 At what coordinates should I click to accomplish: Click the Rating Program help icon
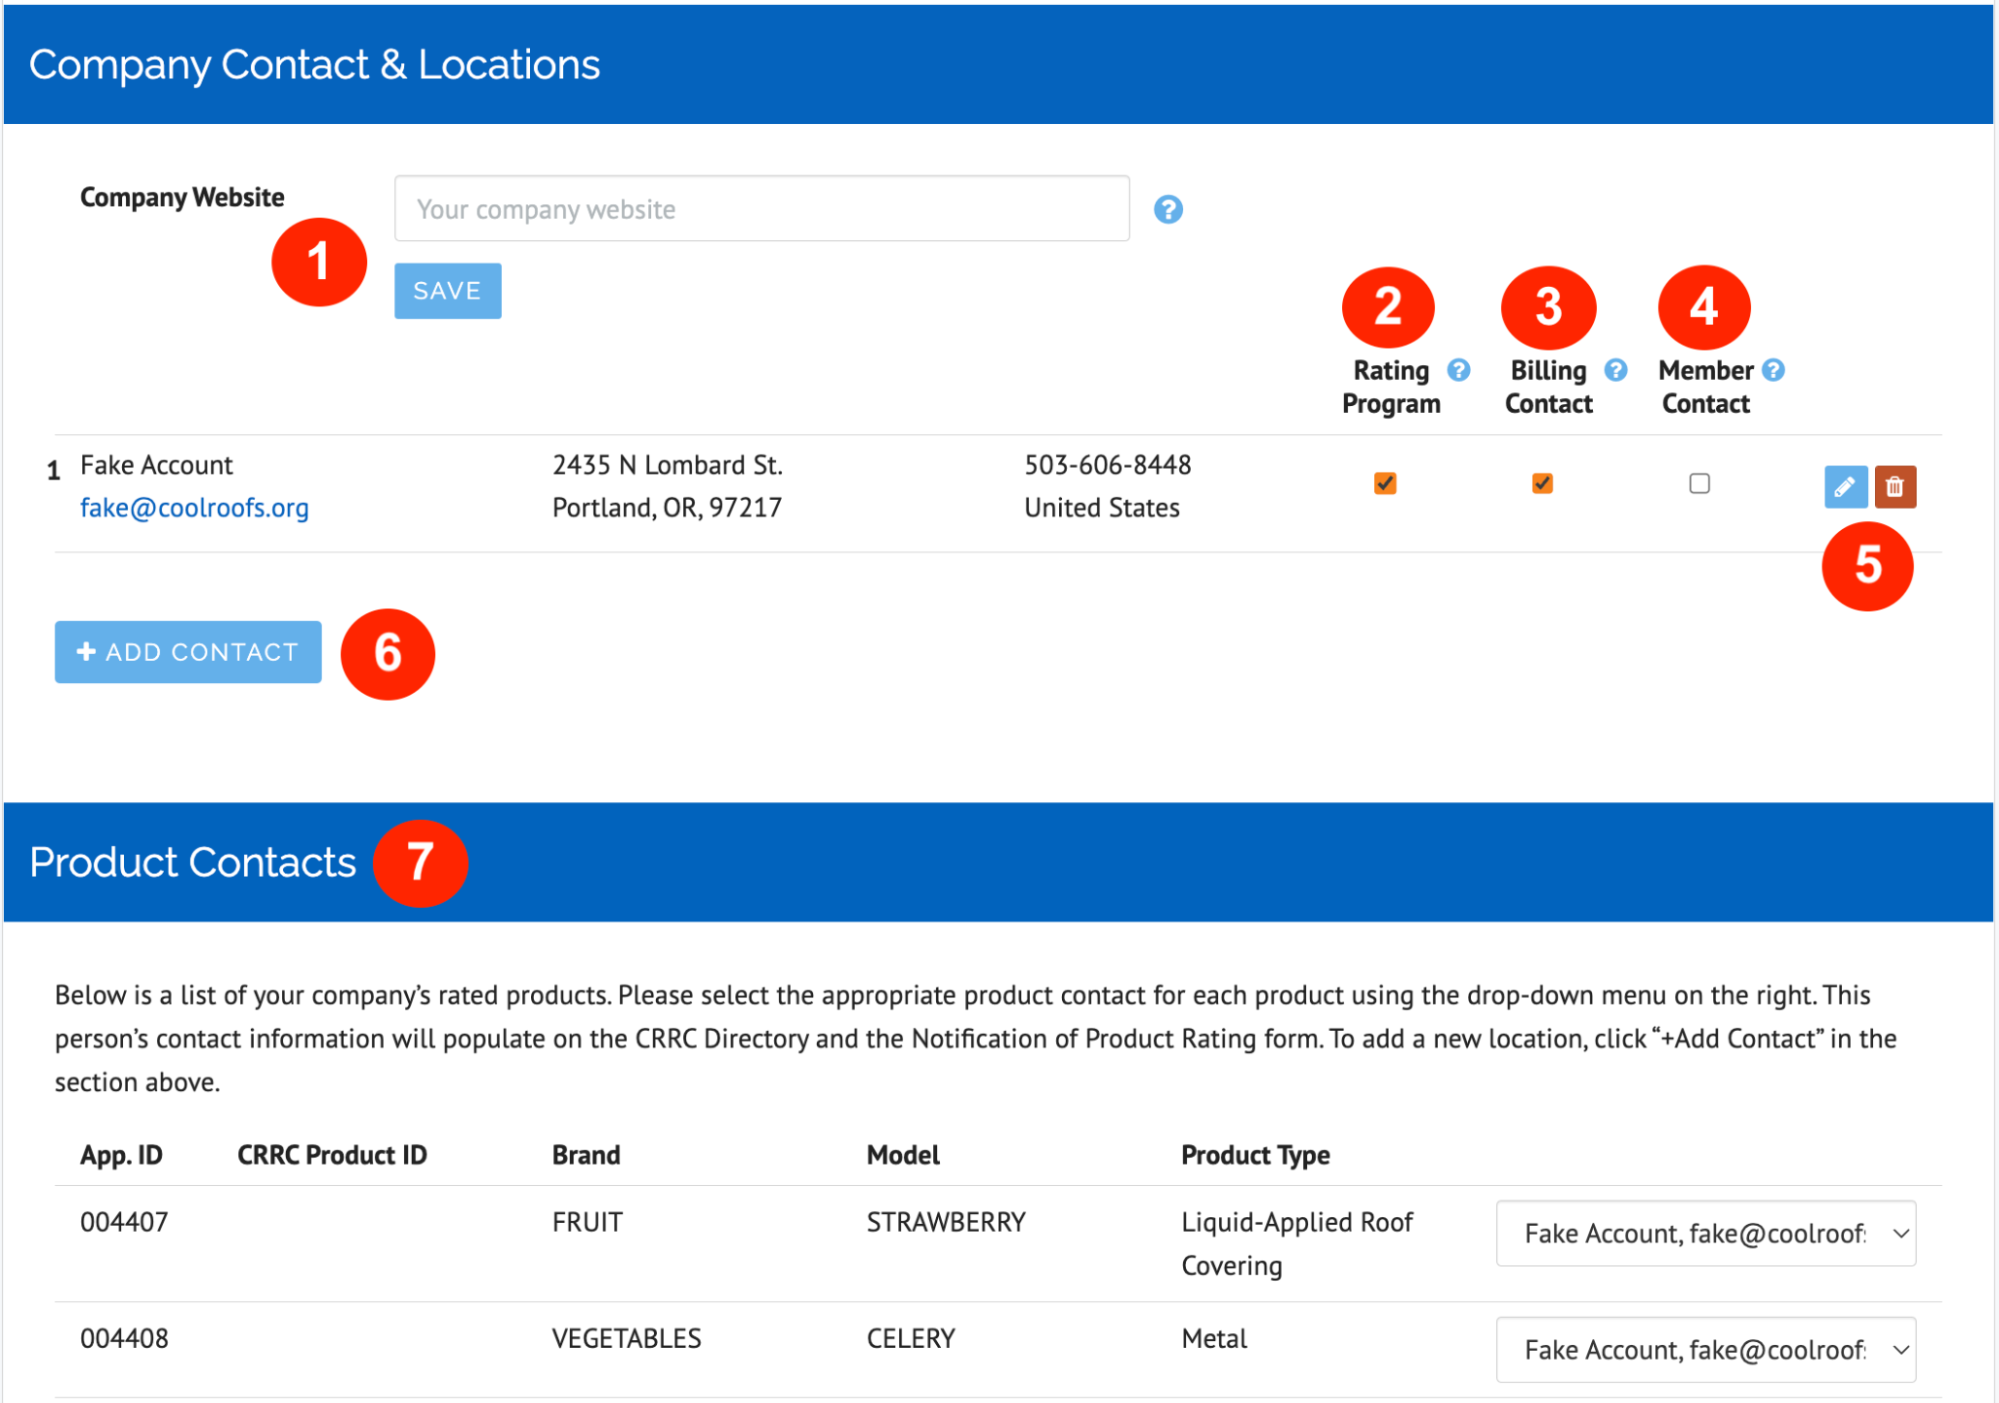(x=1458, y=369)
